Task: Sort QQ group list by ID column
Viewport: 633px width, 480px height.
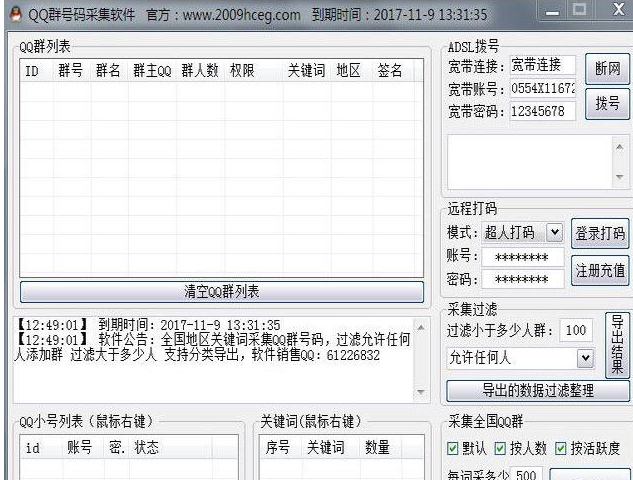Action: (37, 71)
